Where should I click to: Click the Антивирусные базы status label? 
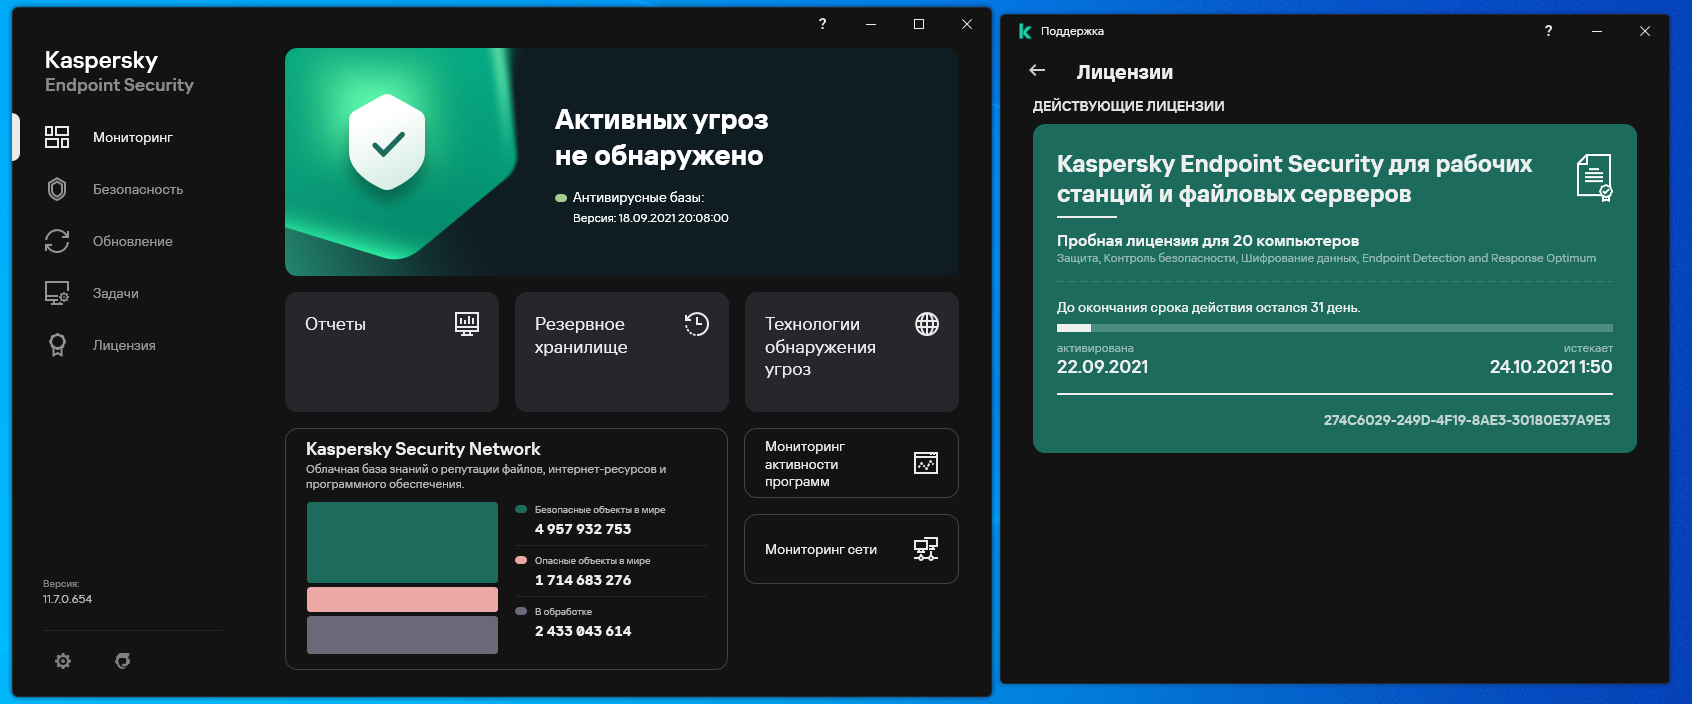pos(638,198)
